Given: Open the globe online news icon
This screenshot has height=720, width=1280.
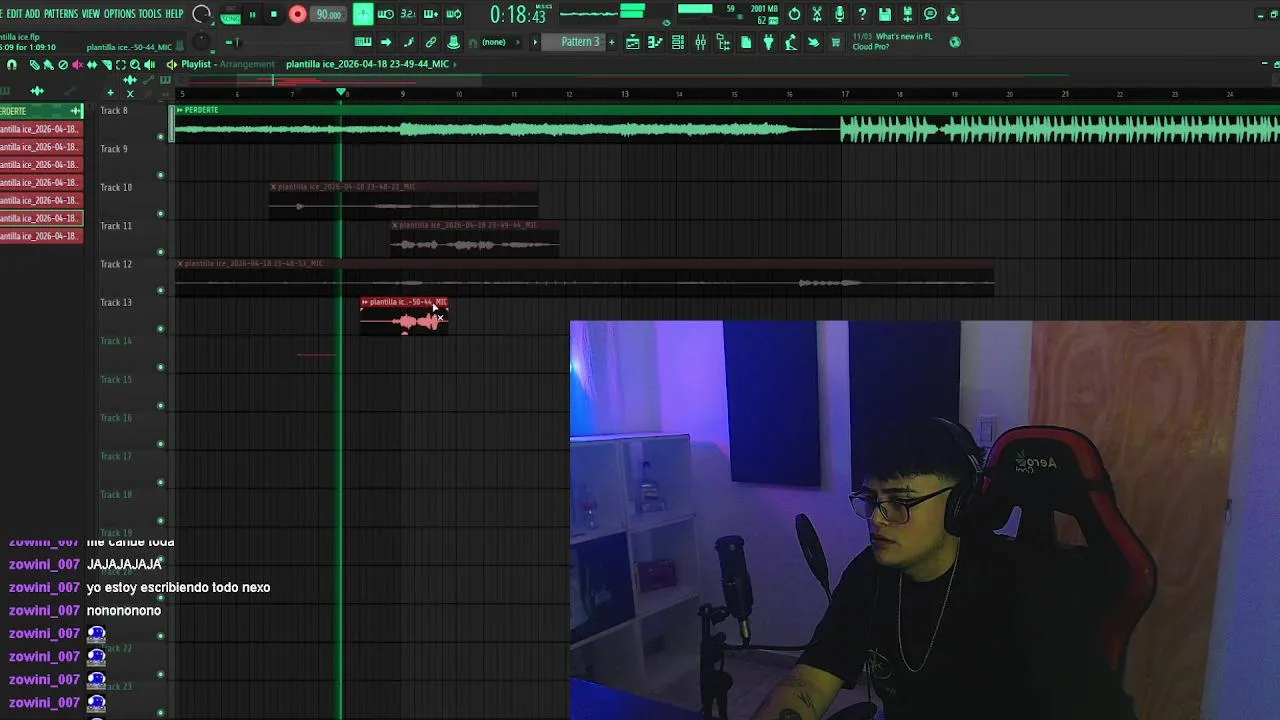Looking at the screenshot, I should click(x=955, y=42).
